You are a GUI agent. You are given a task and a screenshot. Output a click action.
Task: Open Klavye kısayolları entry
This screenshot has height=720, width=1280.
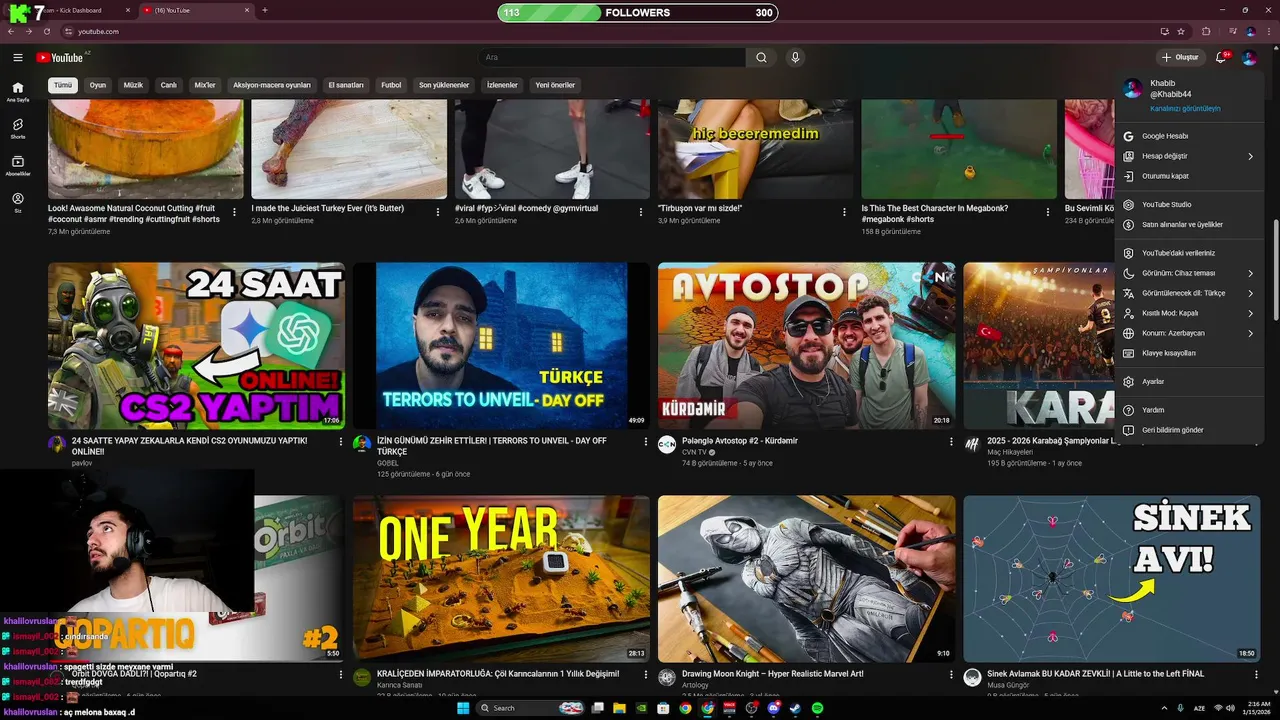1189,353
